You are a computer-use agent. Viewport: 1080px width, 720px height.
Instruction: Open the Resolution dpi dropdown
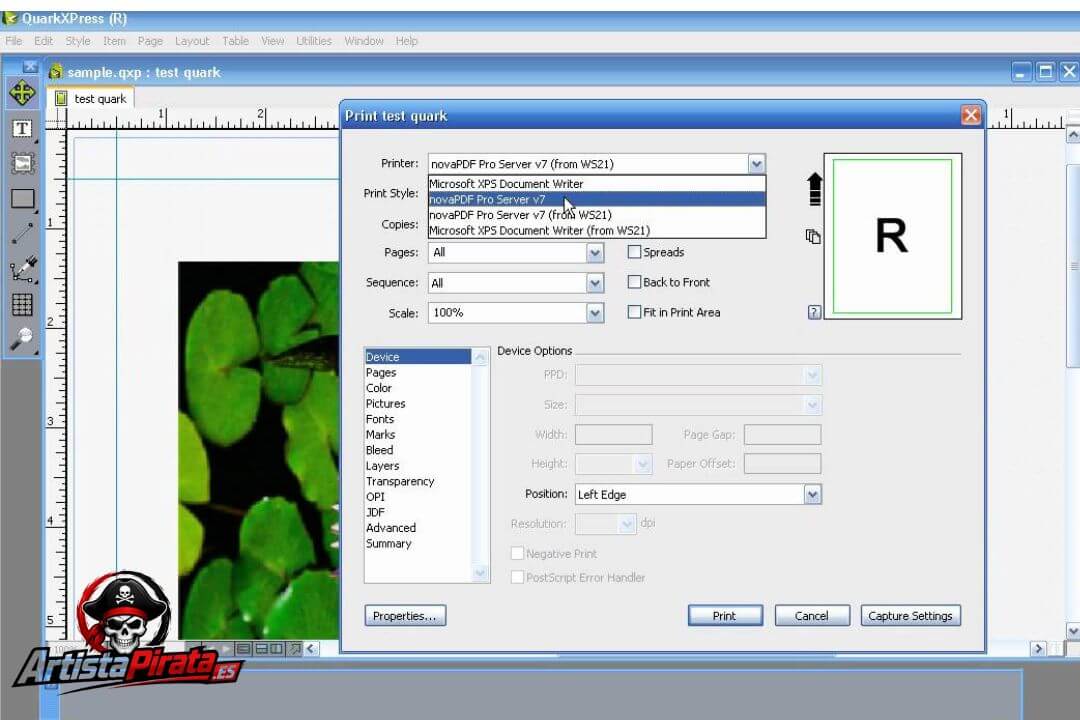click(x=627, y=524)
